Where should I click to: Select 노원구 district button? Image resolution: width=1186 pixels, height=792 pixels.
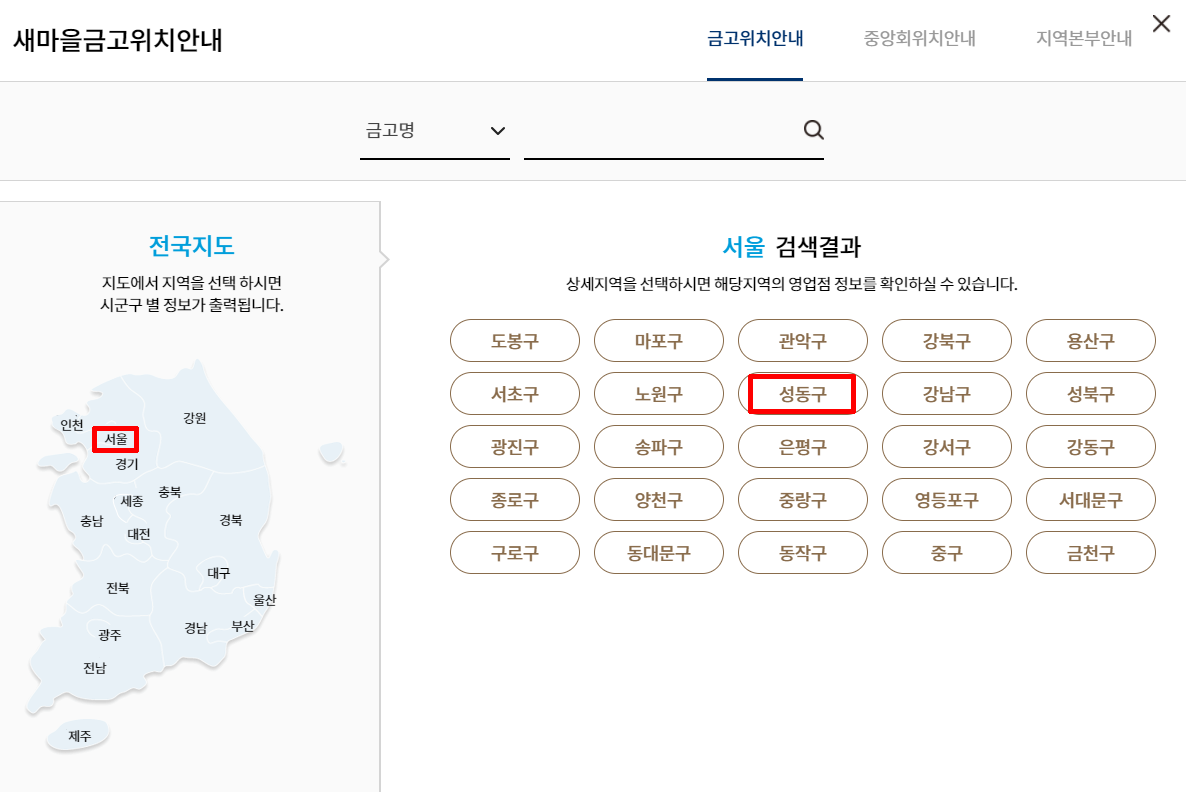coord(659,393)
